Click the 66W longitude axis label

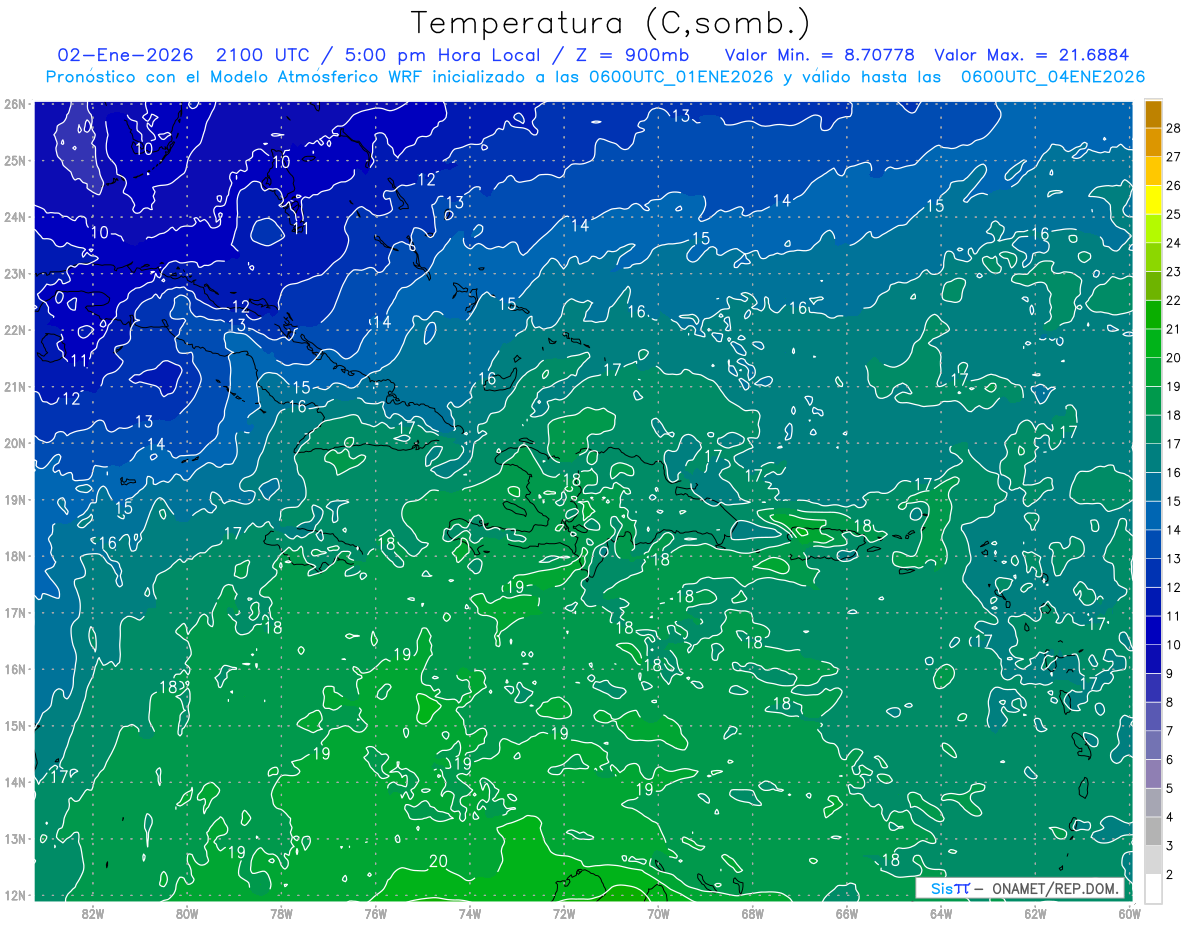click(846, 913)
